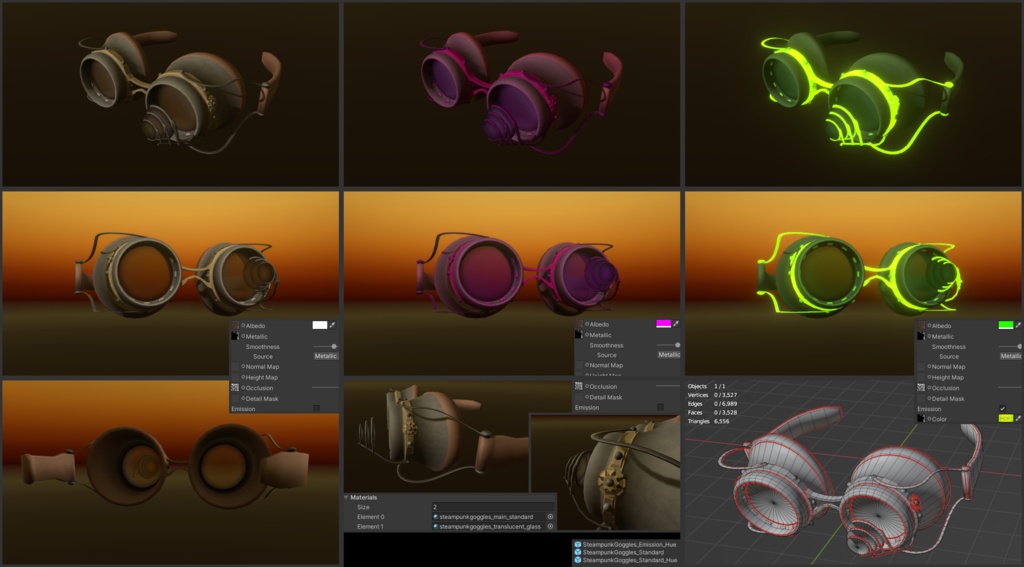This screenshot has width=1024, height=567.
Task: Click material icon in Element 0 field
Action: click(x=436, y=517)
